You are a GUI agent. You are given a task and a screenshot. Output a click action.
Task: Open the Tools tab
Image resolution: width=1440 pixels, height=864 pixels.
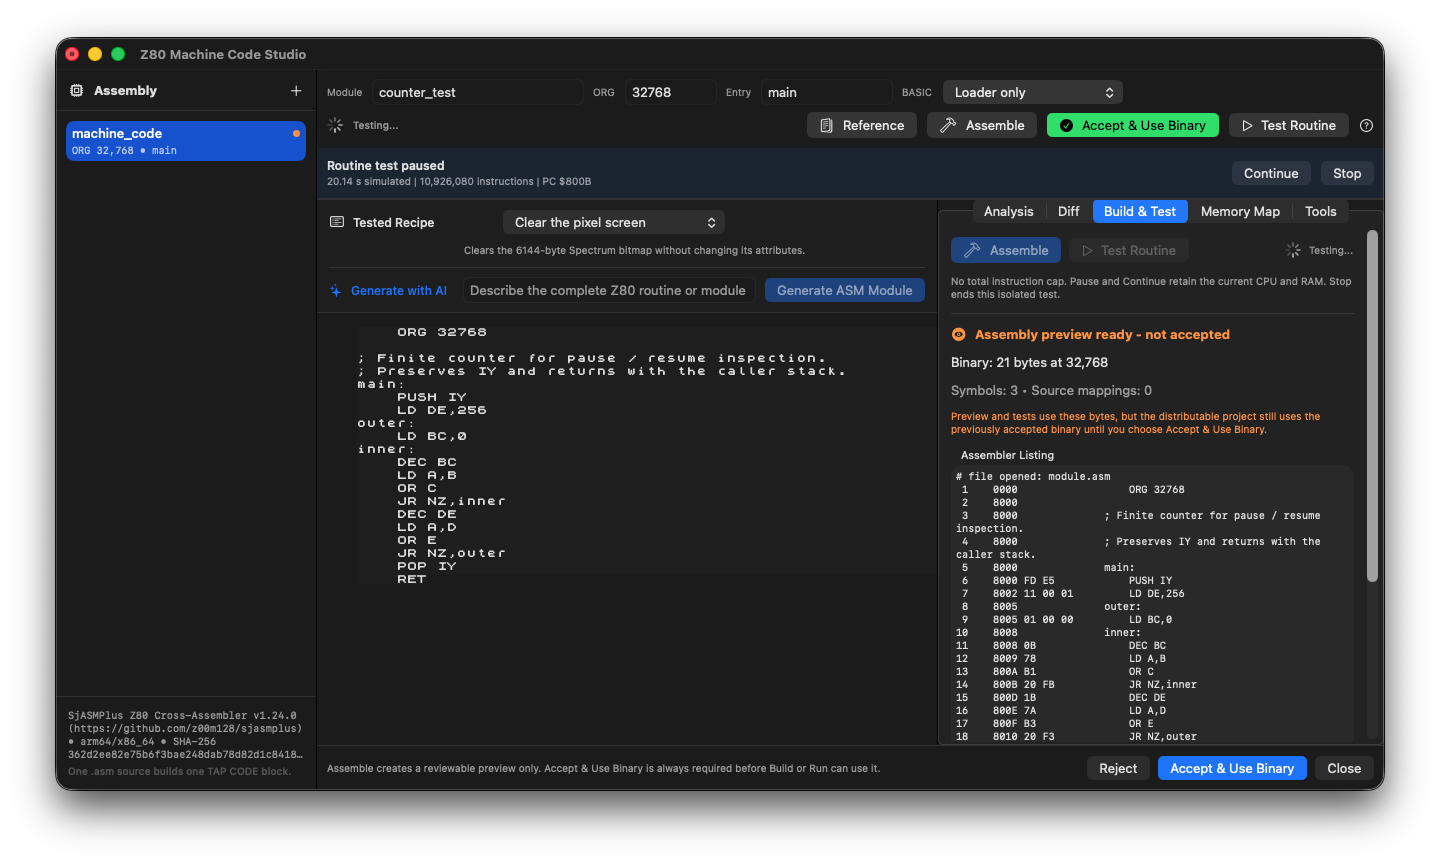point(1321,212)
